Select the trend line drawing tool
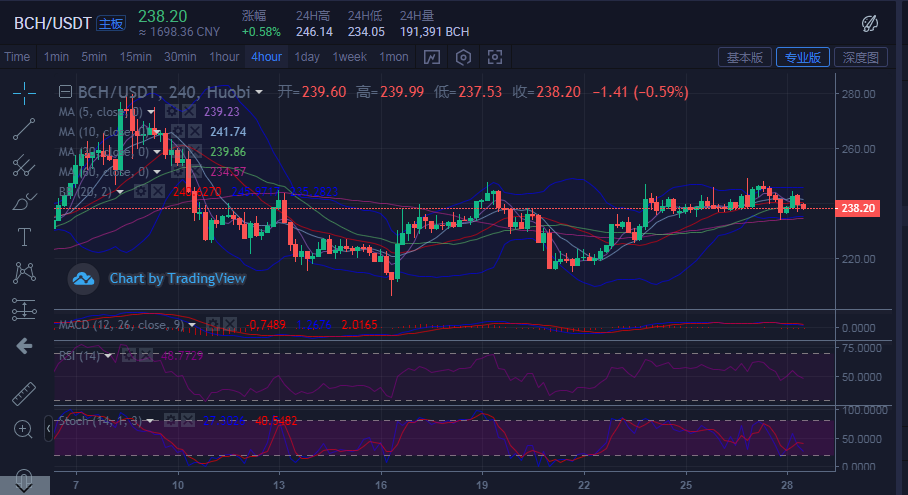The image size is (908, 495). pyautogui.click(x=24, y=129)
